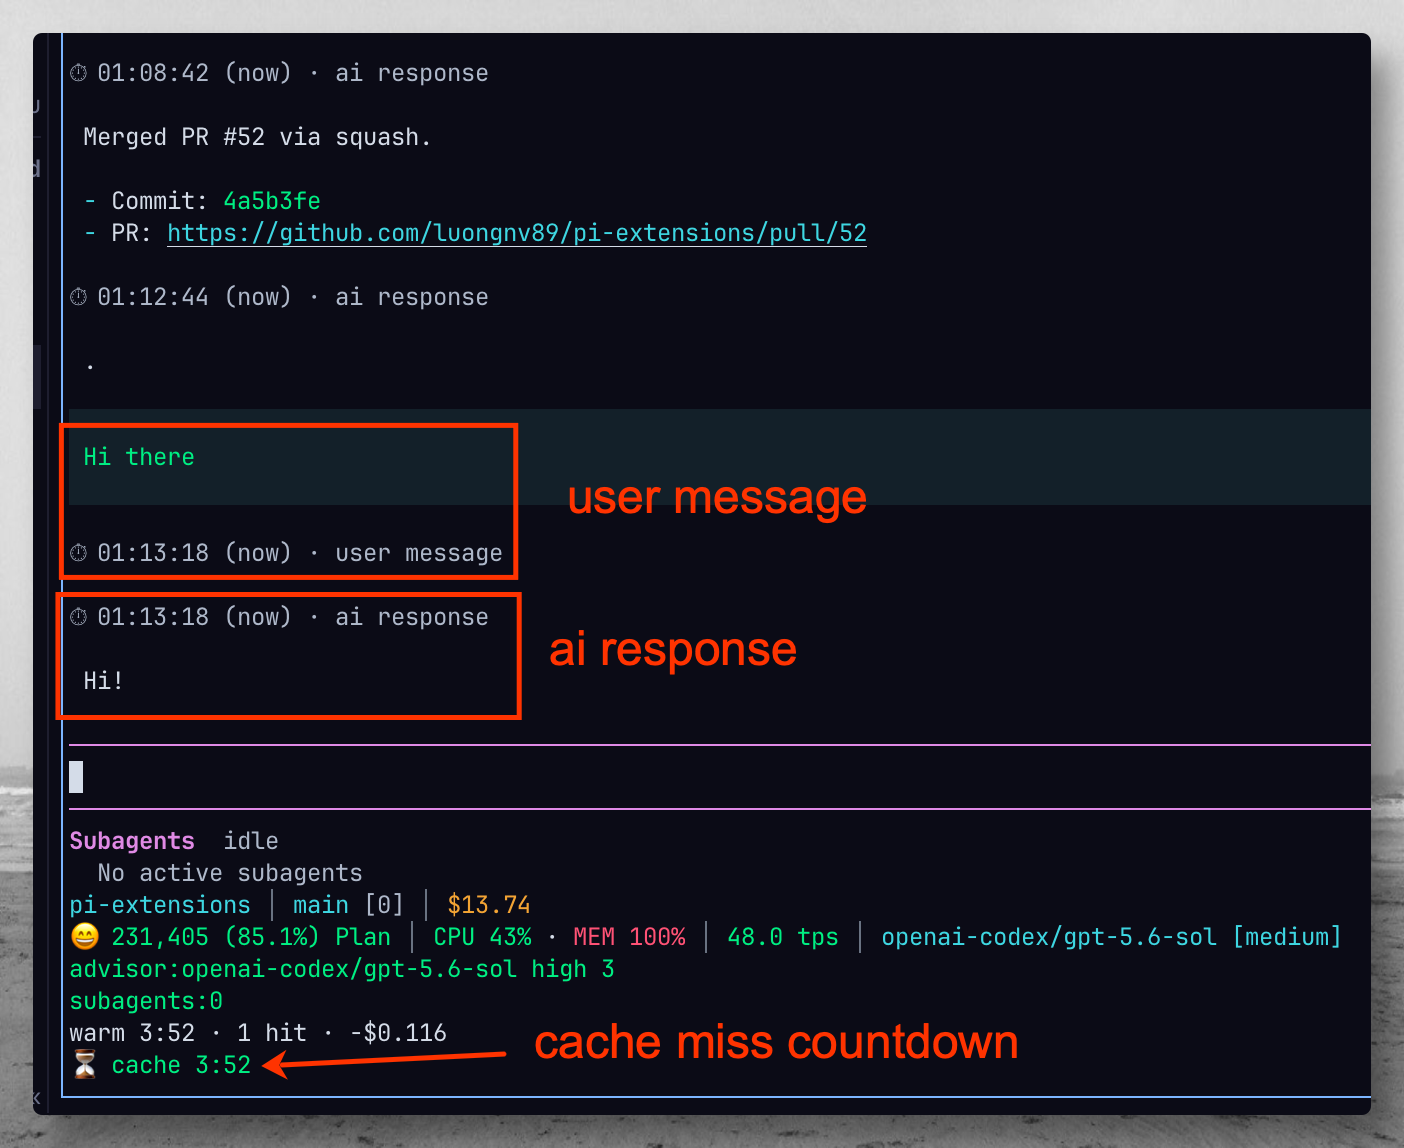Viewport: 1404px width, 1148px height.
Task: Click into the prompt input with block cursor
Action: pyautogui.click(x=720, y=777)
